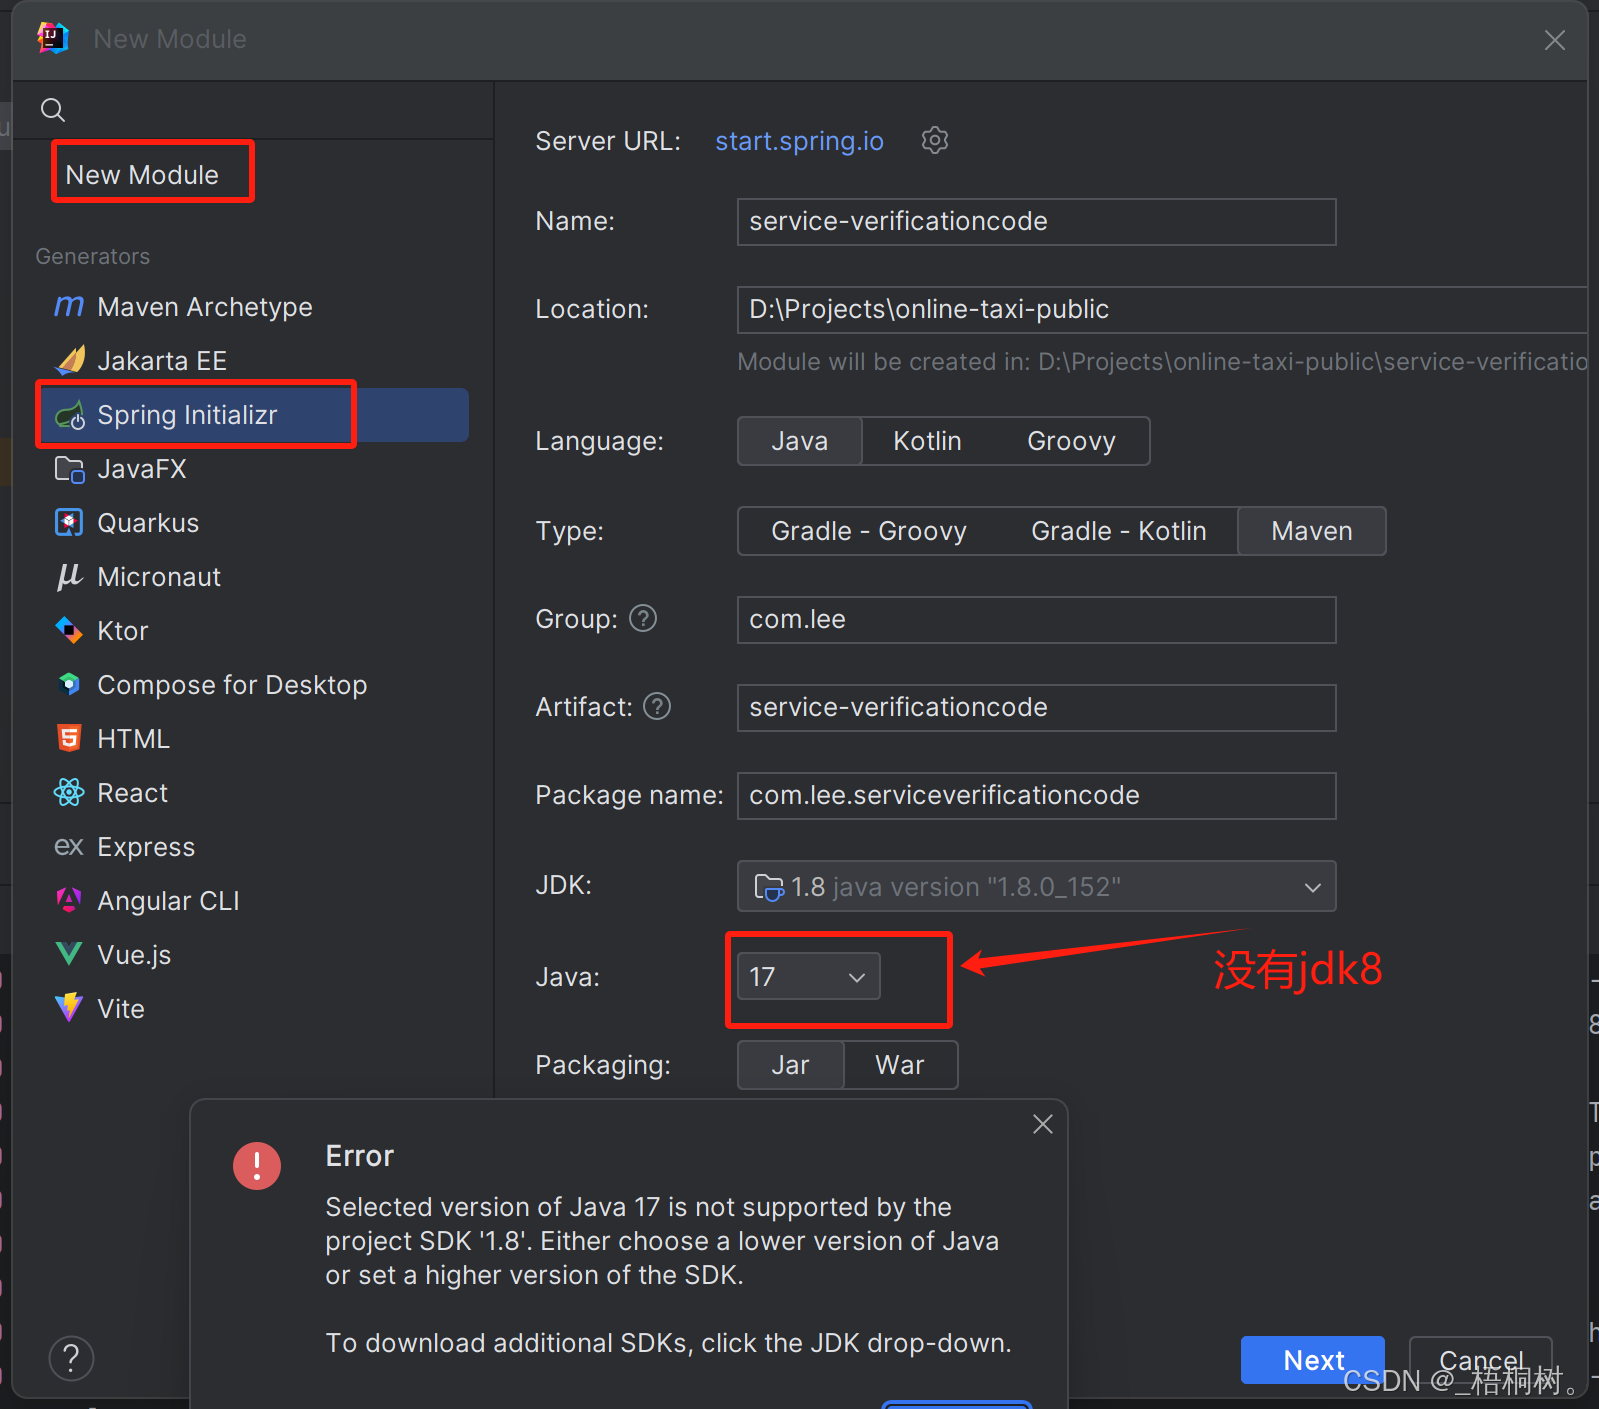Select Jakarta EE generator
Screen dimensions: 1599x1409
tap(252, 361)
